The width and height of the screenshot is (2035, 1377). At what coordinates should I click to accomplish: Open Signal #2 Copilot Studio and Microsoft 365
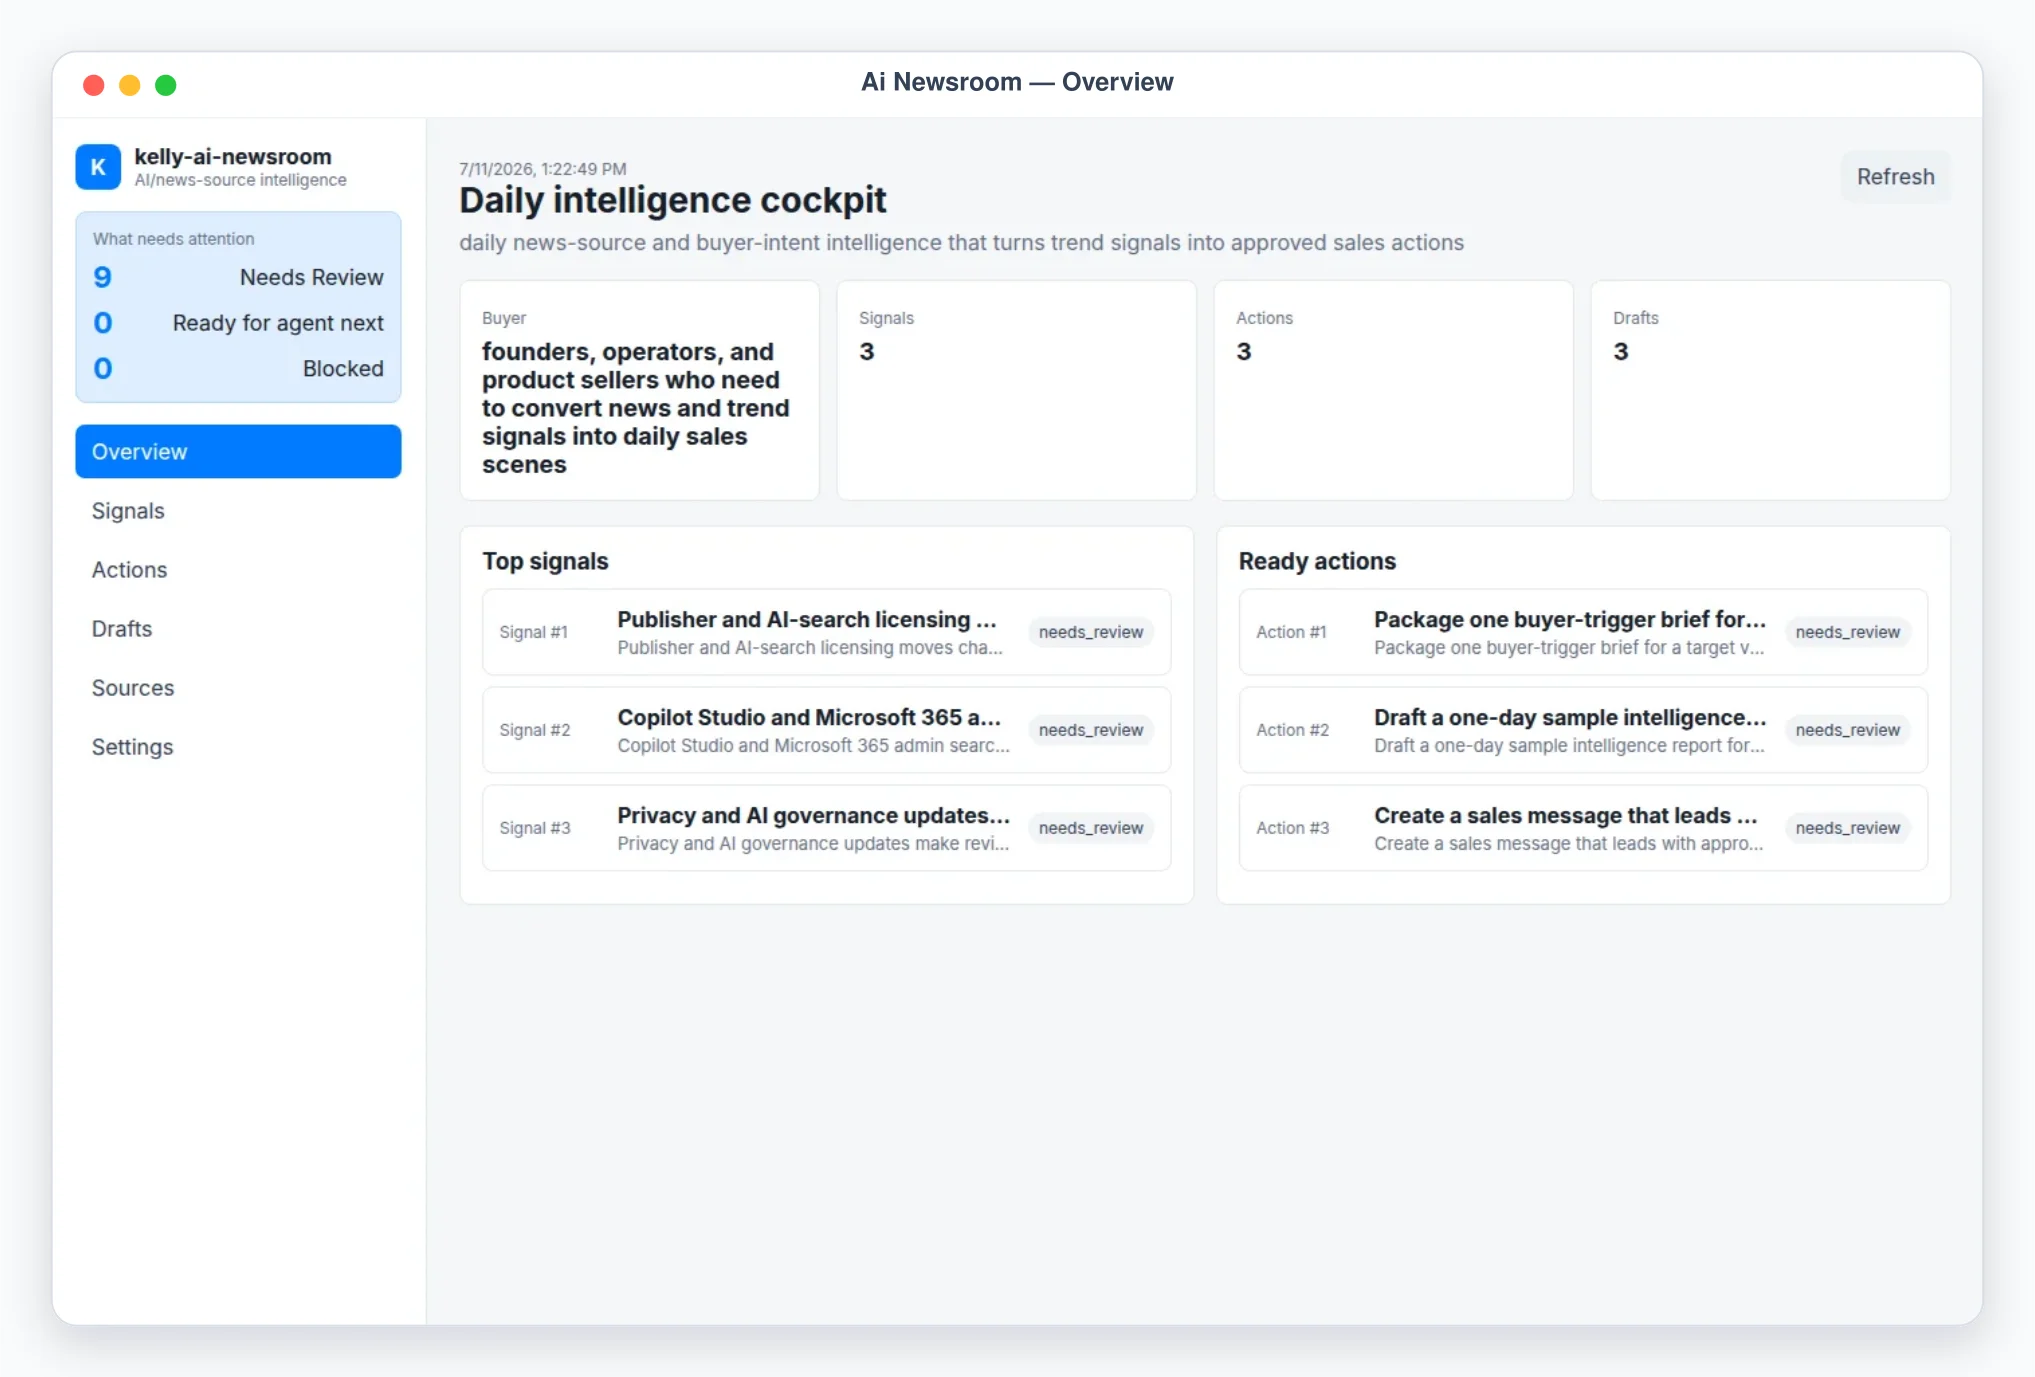[x=826, y=730]
